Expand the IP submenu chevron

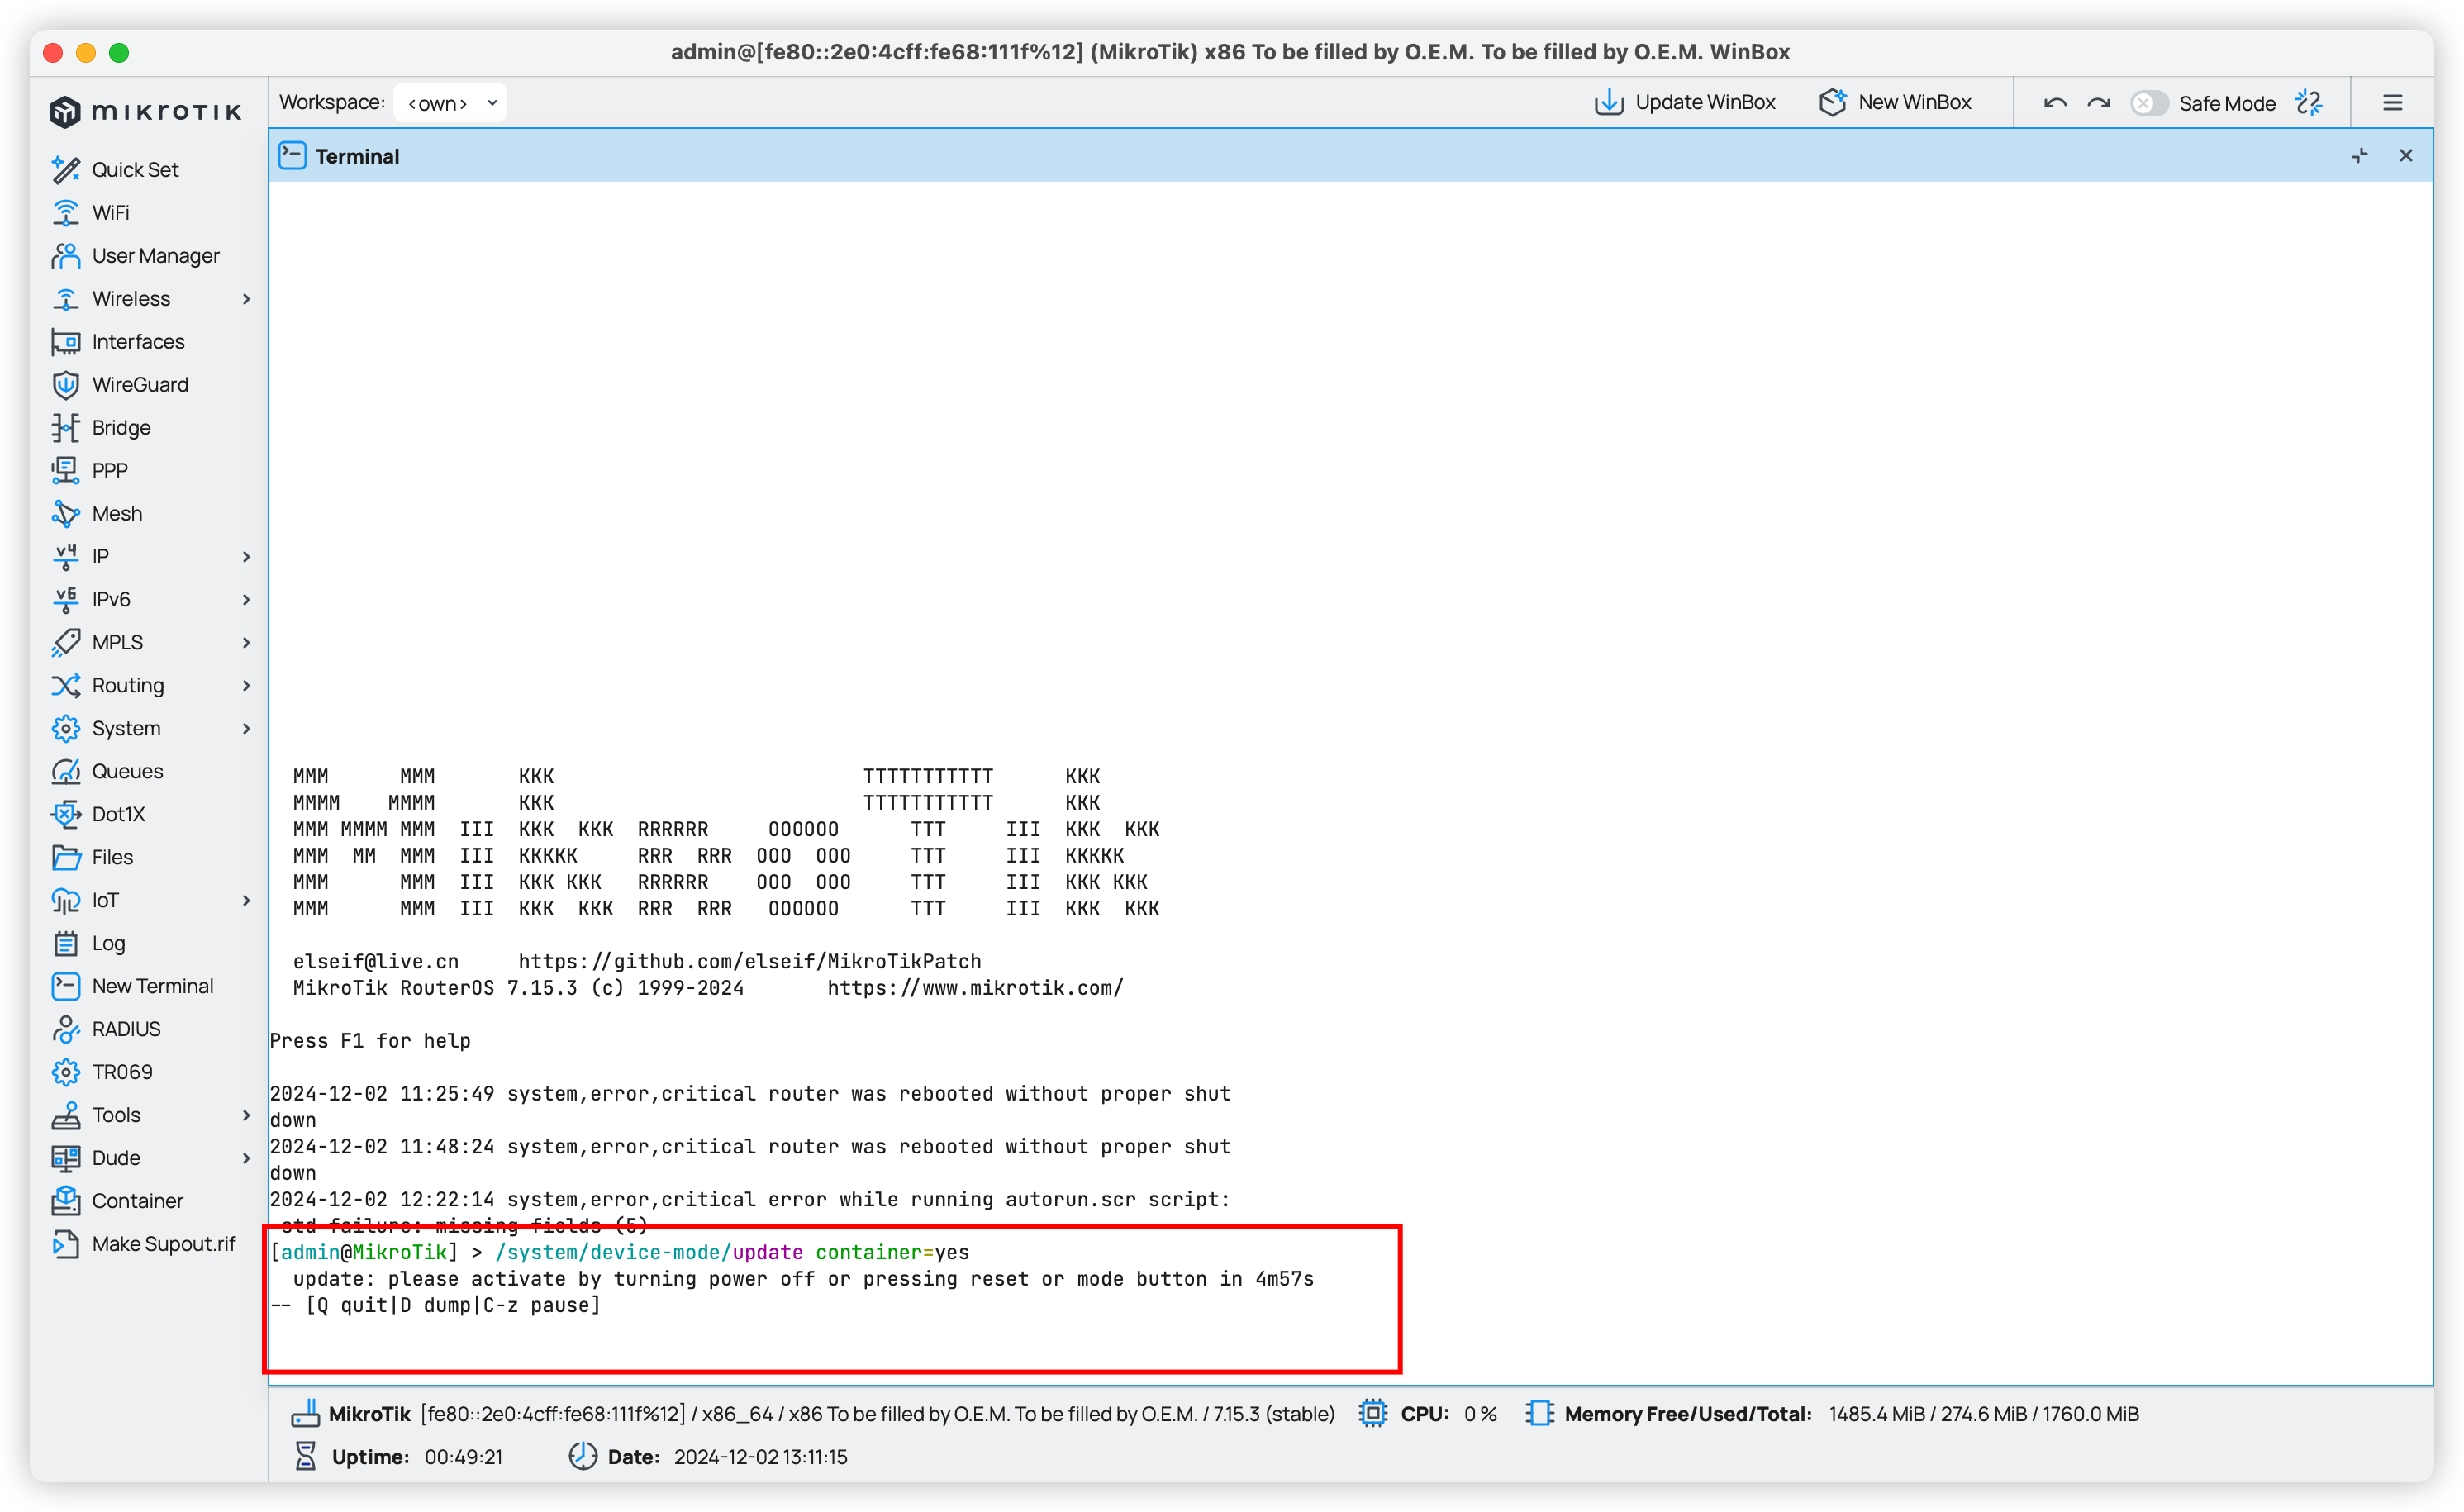(246, 556)
